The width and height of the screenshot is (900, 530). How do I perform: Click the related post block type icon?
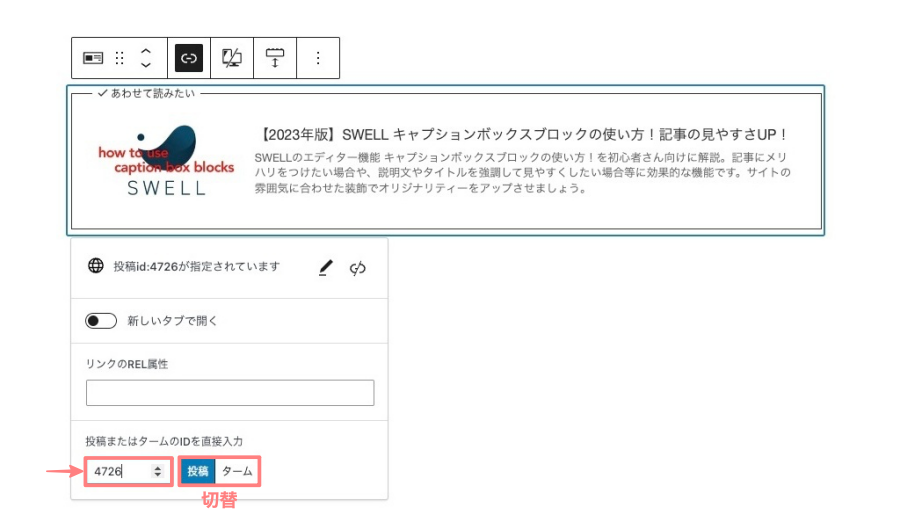coord(93,58)
